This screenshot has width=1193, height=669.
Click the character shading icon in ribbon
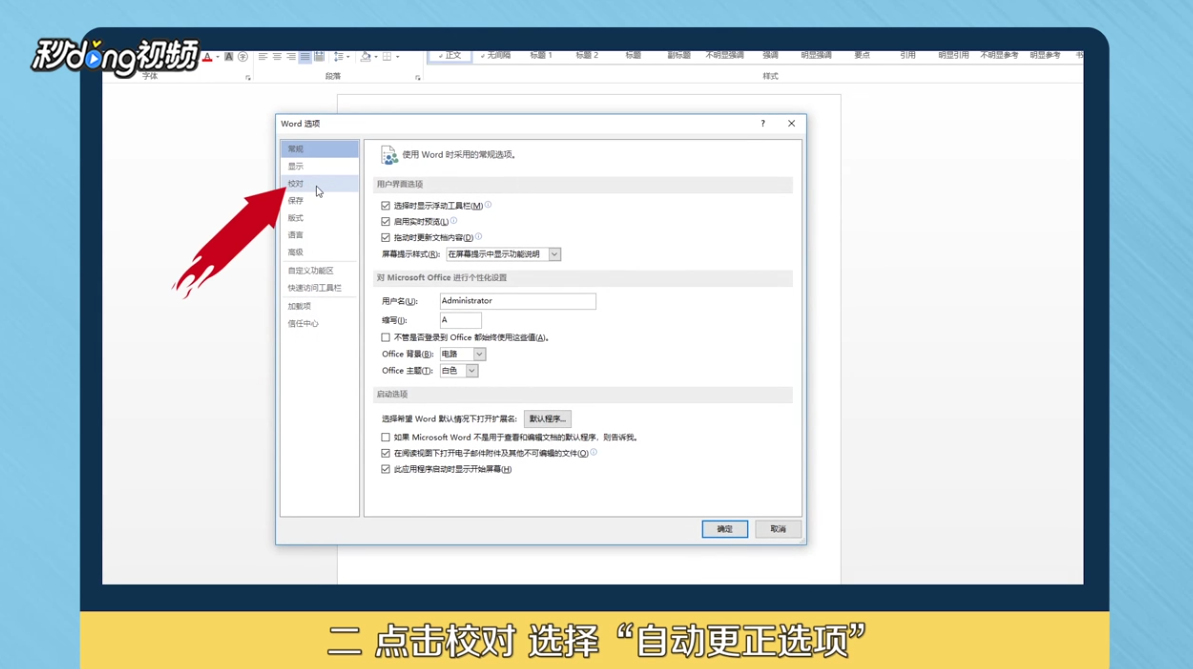coord(228,57)
